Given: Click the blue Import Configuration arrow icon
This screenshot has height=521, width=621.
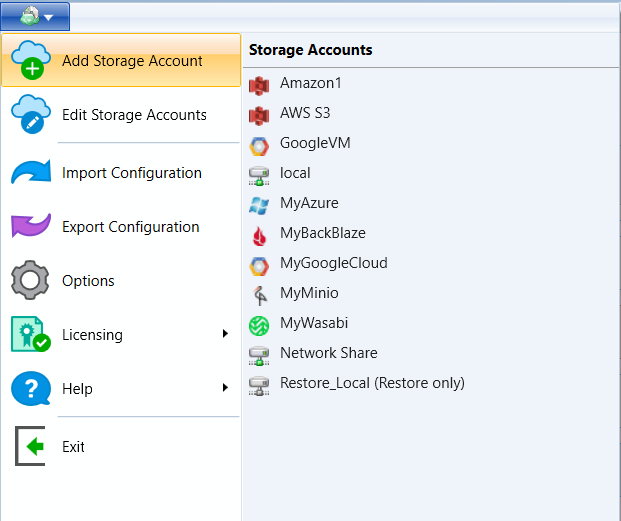Looking at the screenshot, I should [x=31, y=172].
